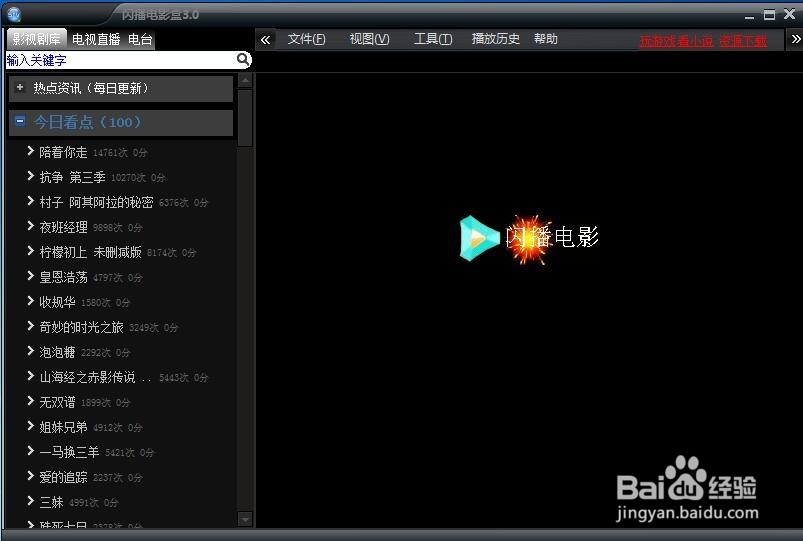
Task: Expand the arrow beside 姐妹兄弟
Action: (x=31, y=426)
